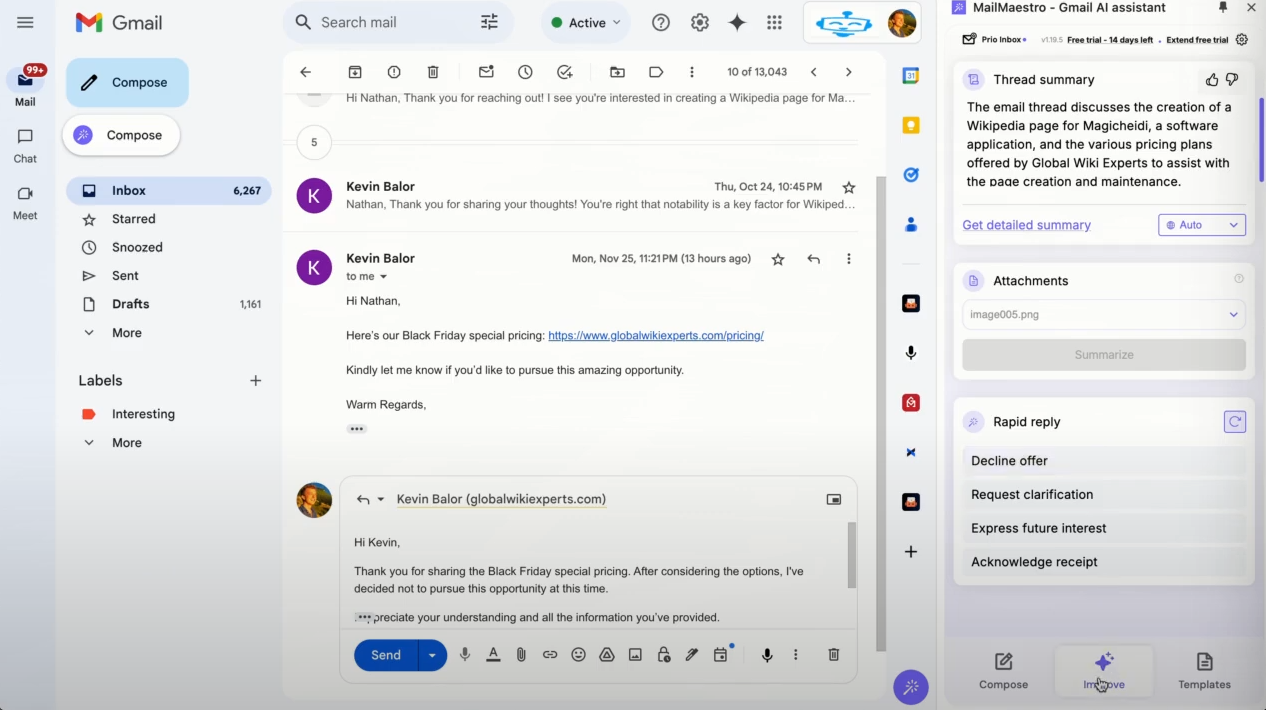This screenshot has width=1266, height=710.
Task: Show search options in the search bar
Action: [489, 22]
